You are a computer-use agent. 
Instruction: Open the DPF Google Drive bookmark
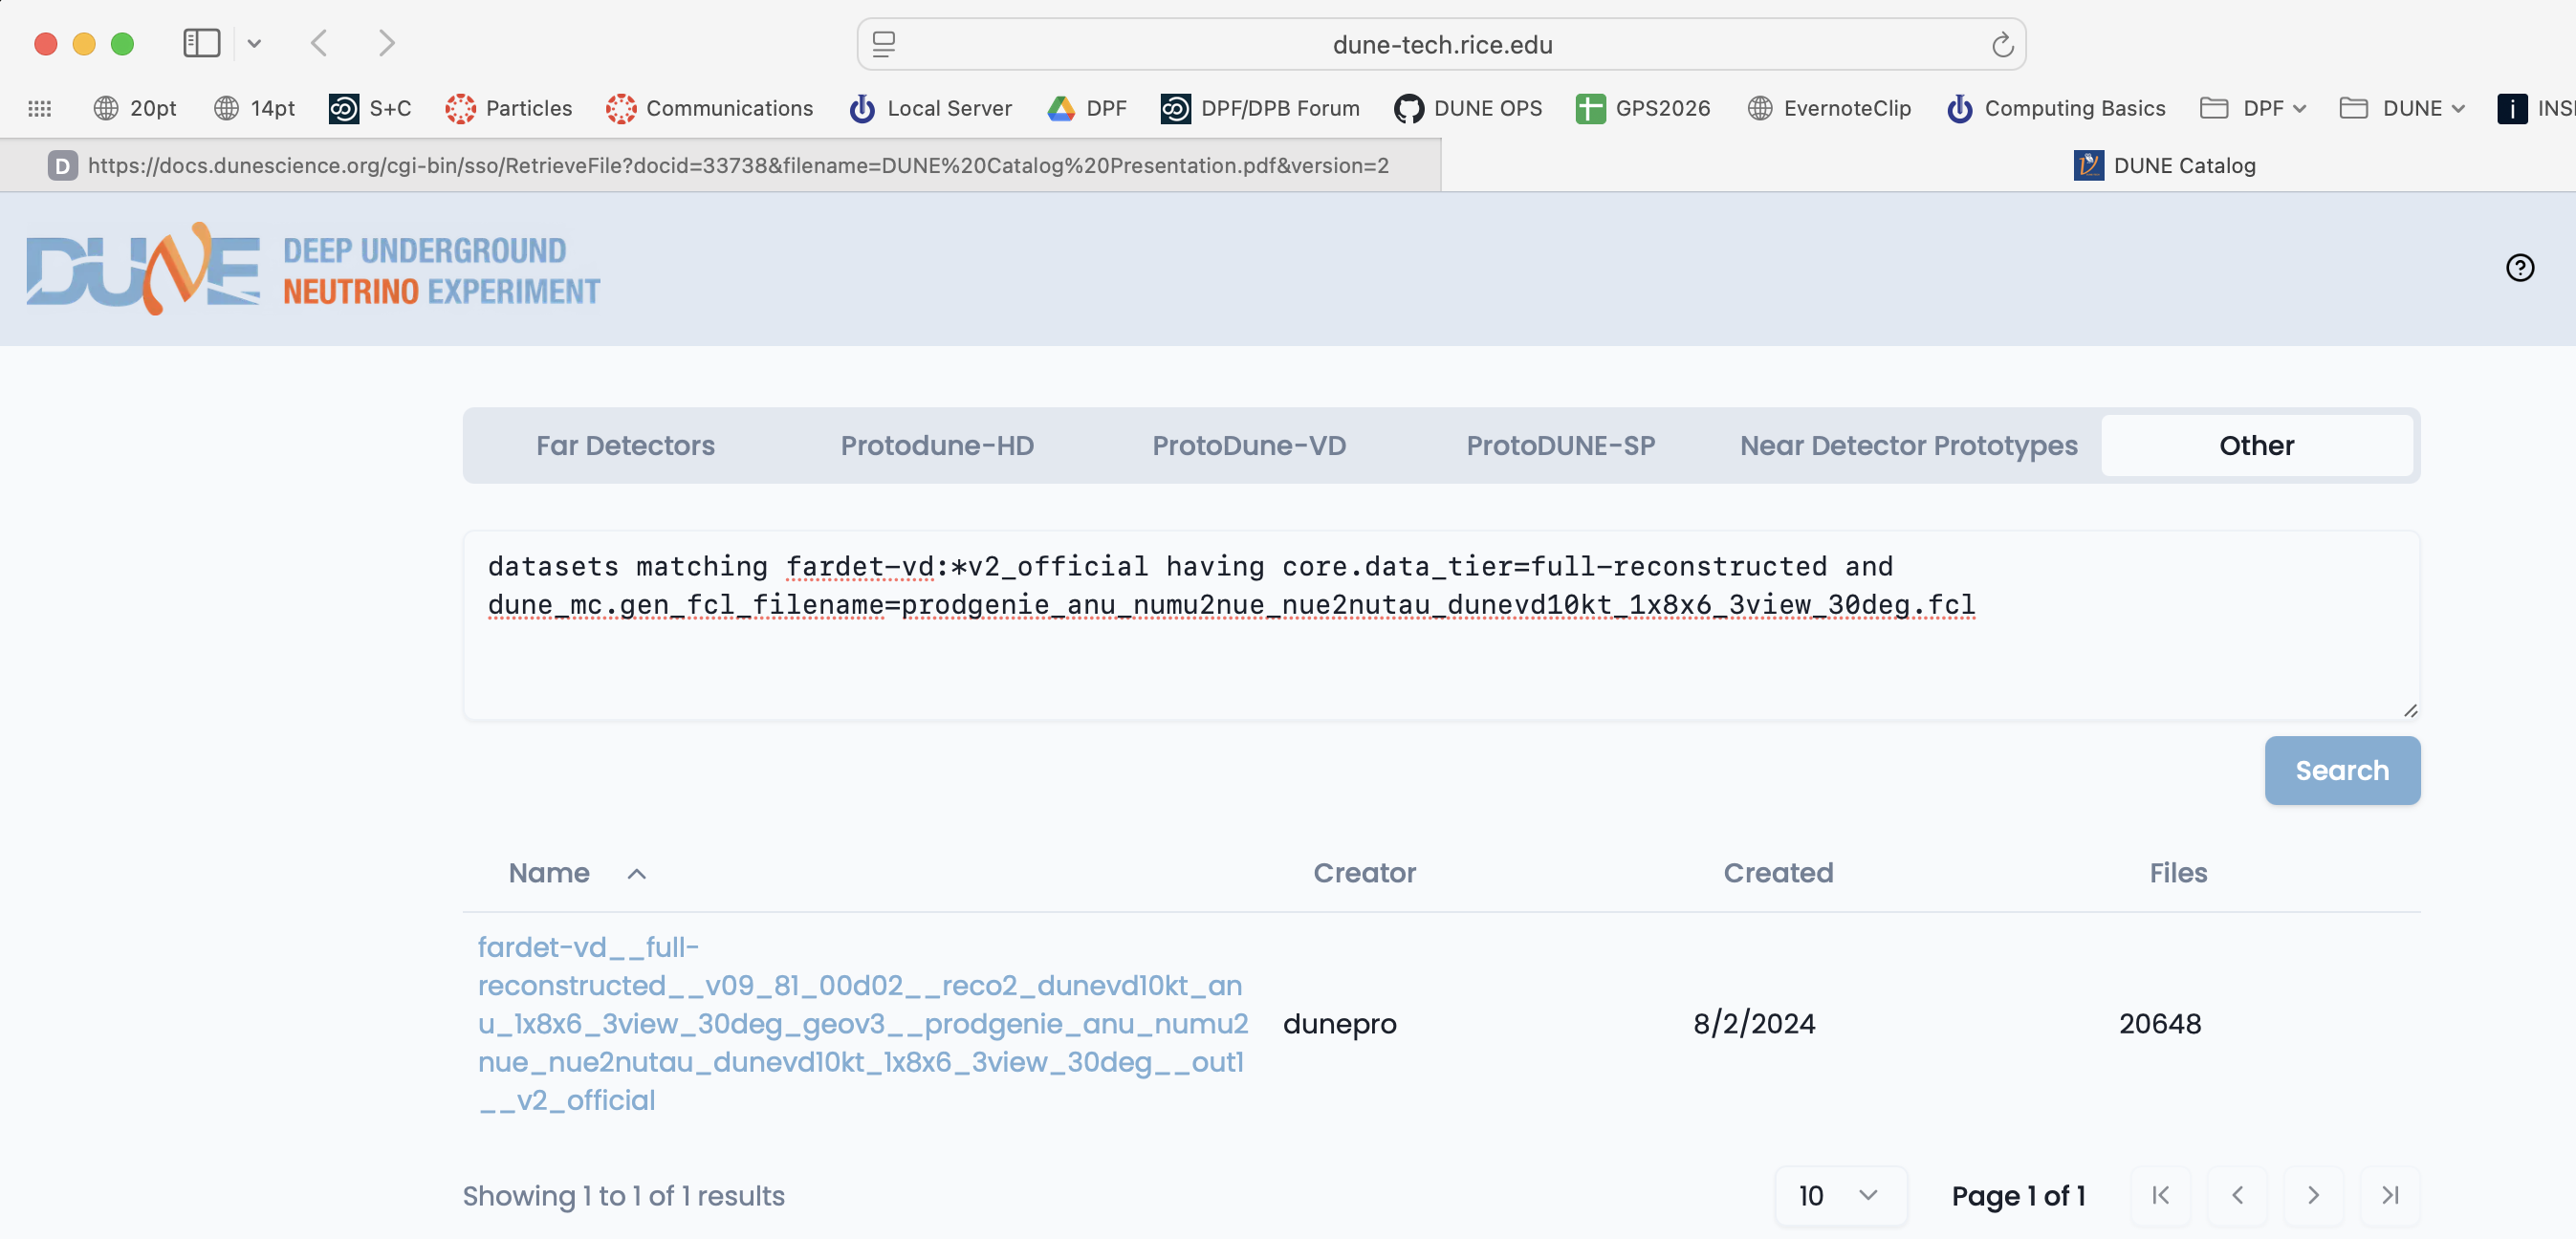click(1086, 108)
